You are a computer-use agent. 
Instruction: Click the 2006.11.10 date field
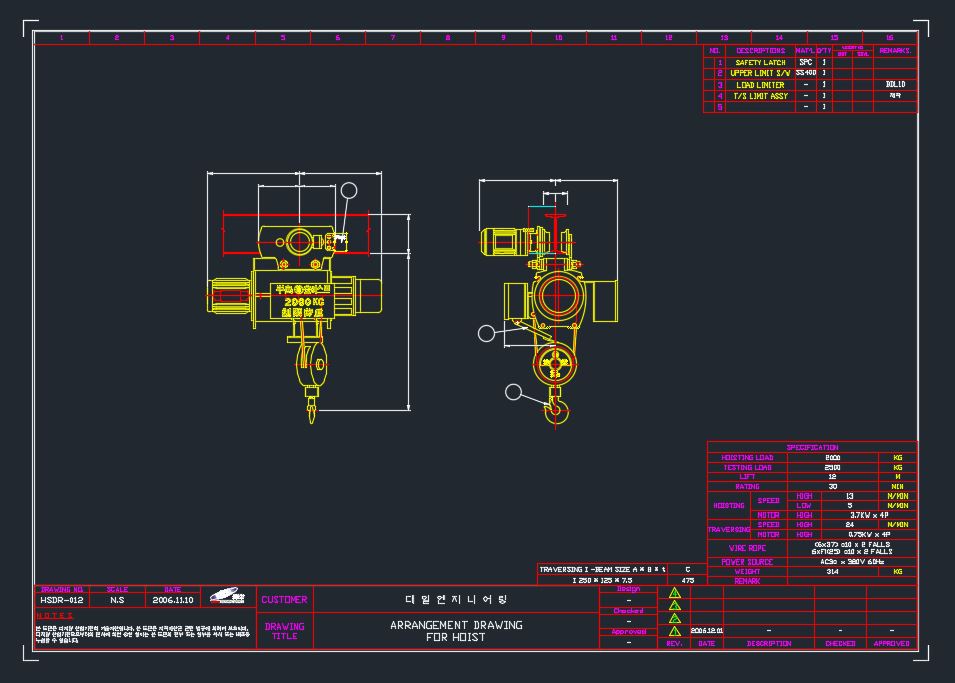pos(173,600)
